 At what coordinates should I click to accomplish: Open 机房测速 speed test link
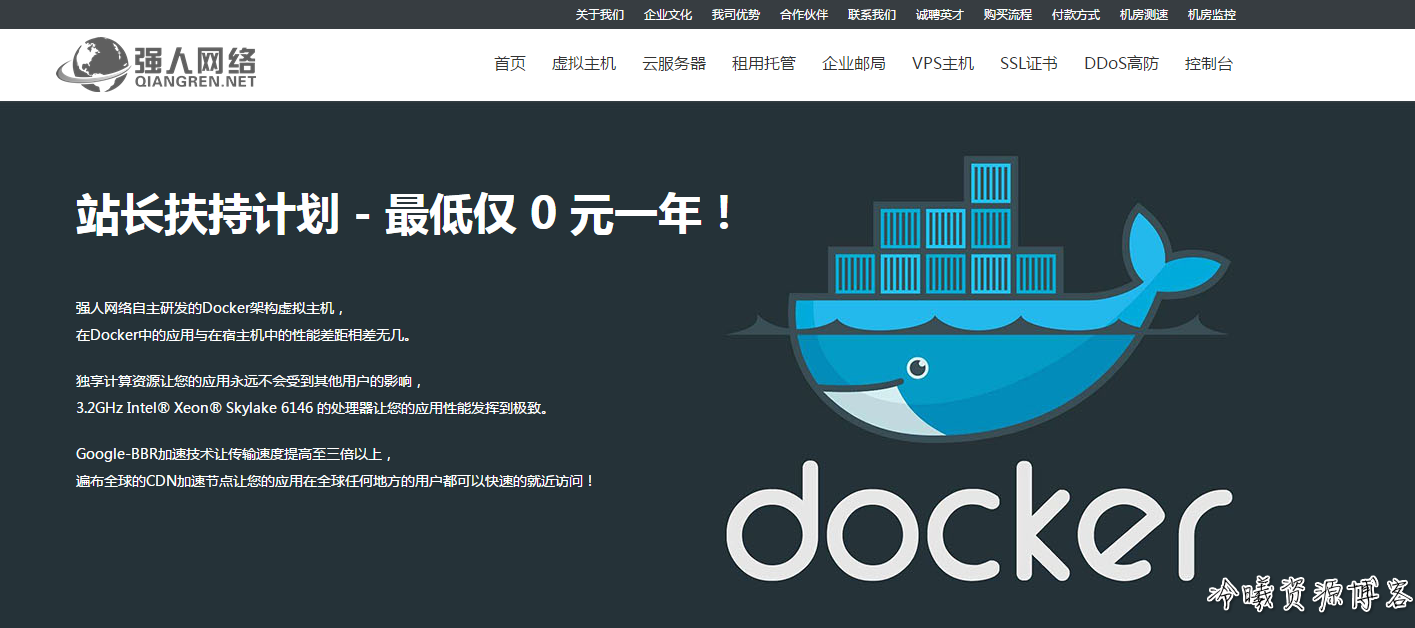pyautogui.click(x=1144, y=15)
